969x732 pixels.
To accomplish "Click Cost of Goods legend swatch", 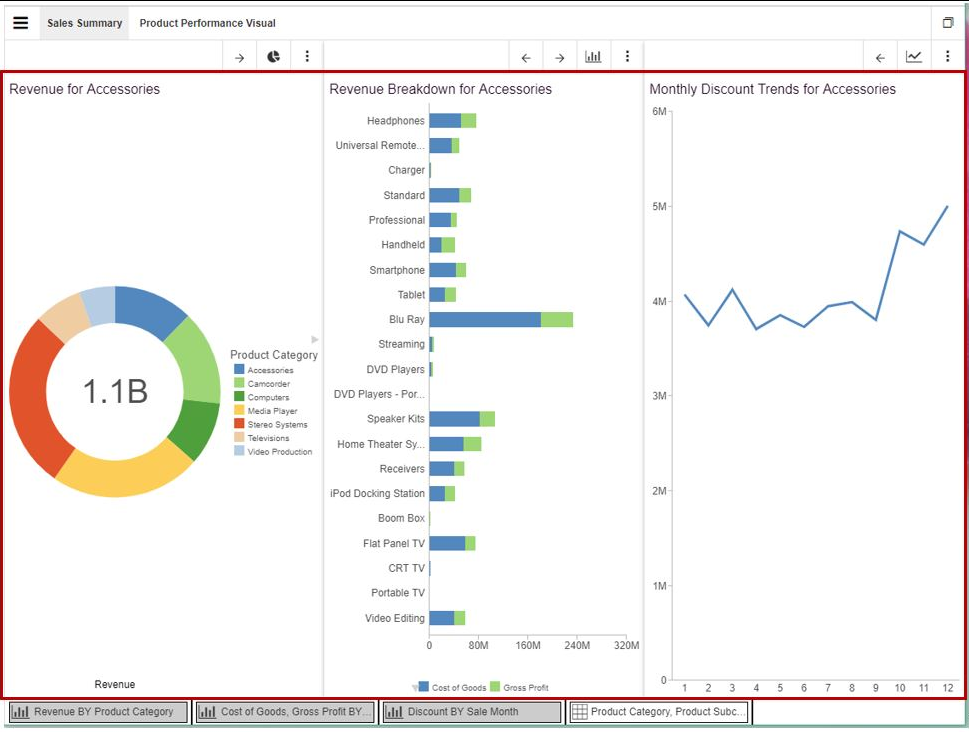I will (424, 686).
